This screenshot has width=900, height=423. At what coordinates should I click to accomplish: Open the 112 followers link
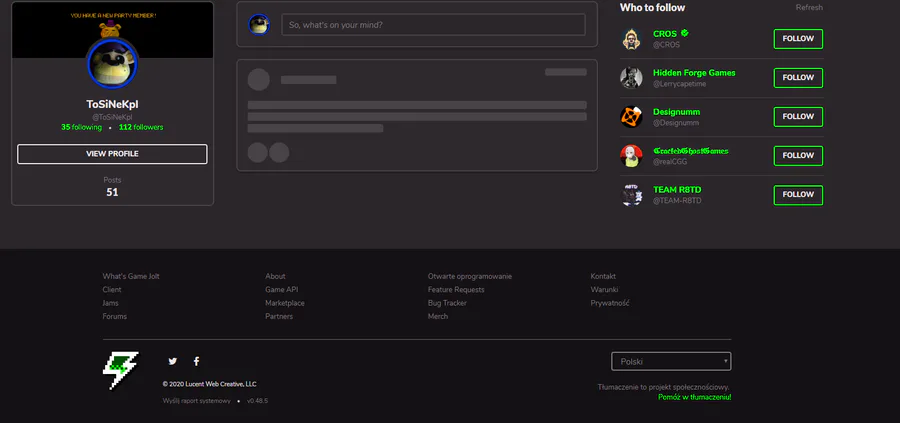[141, 127]
